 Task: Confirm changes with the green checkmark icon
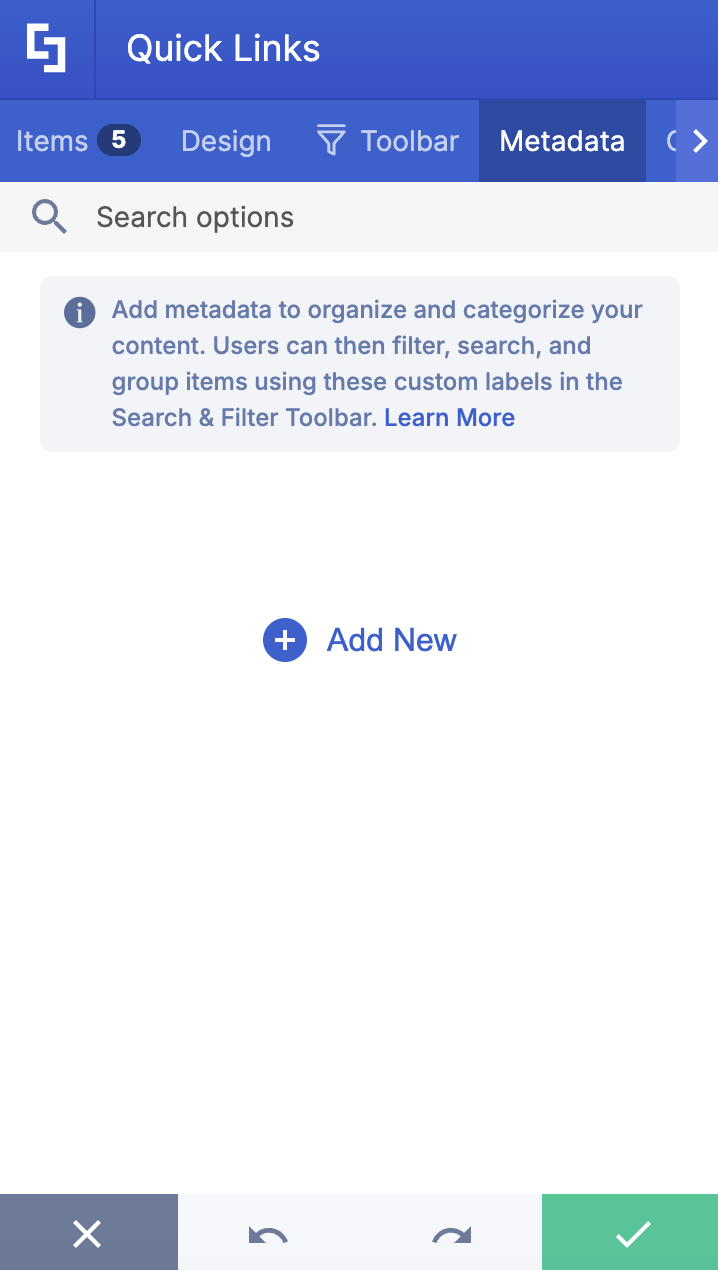click(629, 1232)
